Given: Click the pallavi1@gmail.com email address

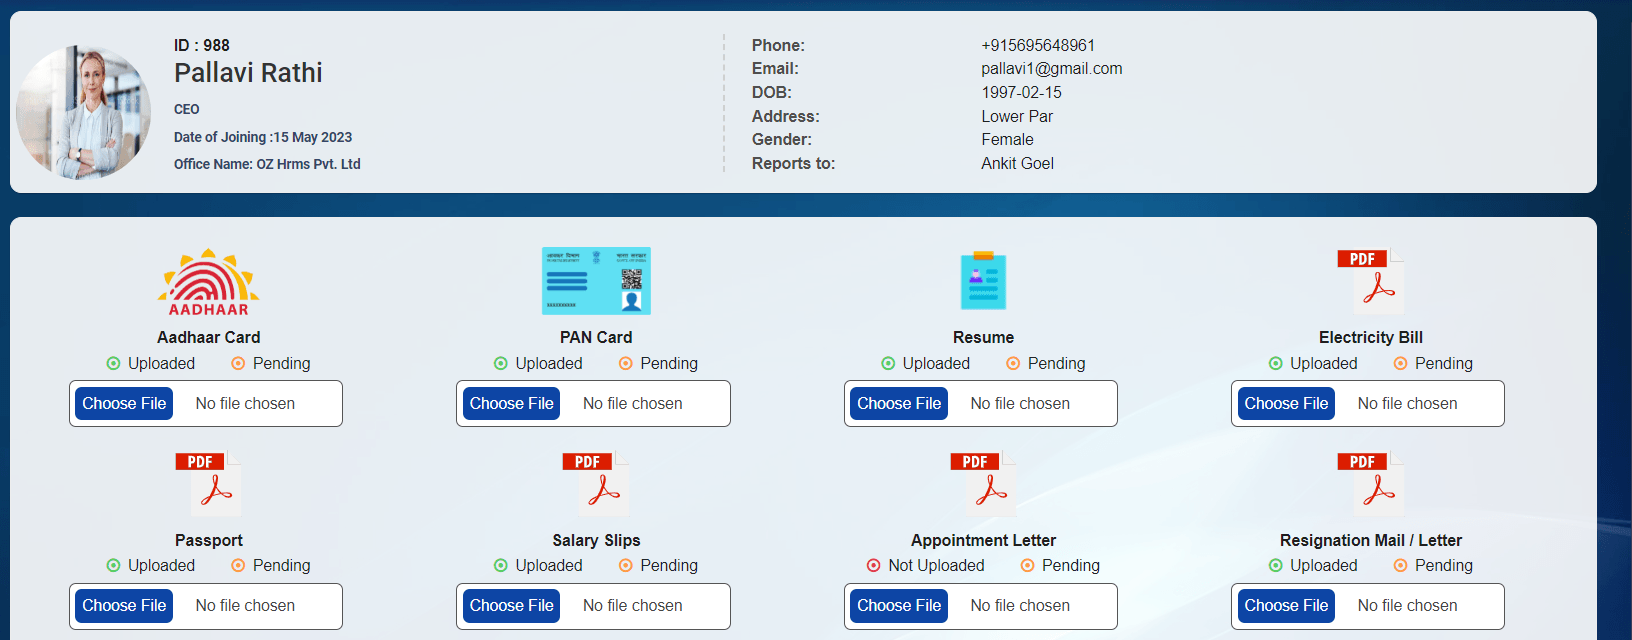Looking at the screenshot, I should click(1051, 69).
